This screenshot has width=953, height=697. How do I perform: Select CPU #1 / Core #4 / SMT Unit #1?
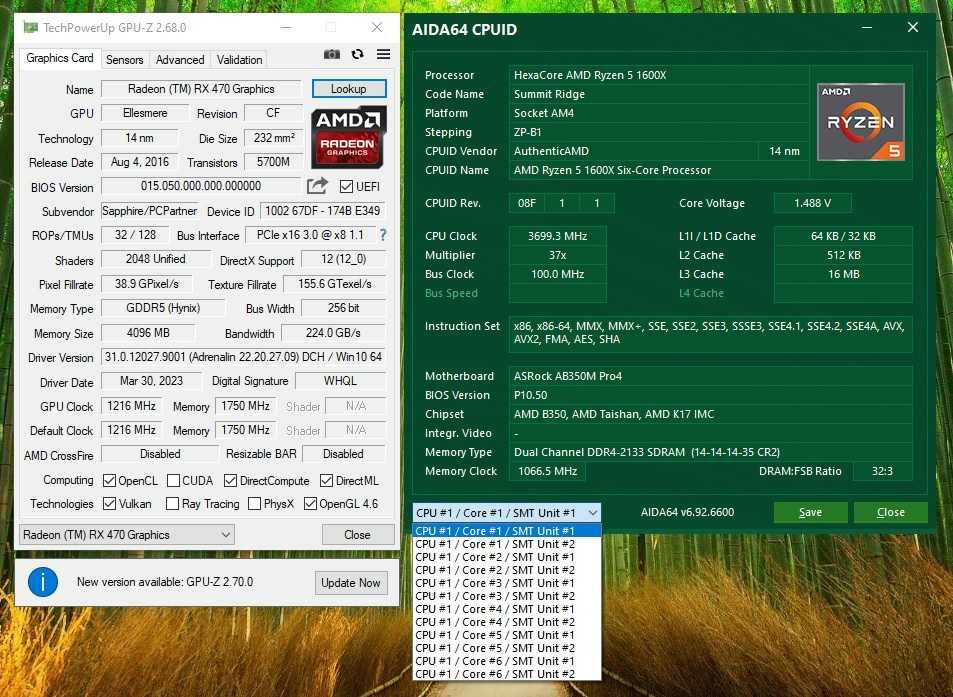click(507, 609)
